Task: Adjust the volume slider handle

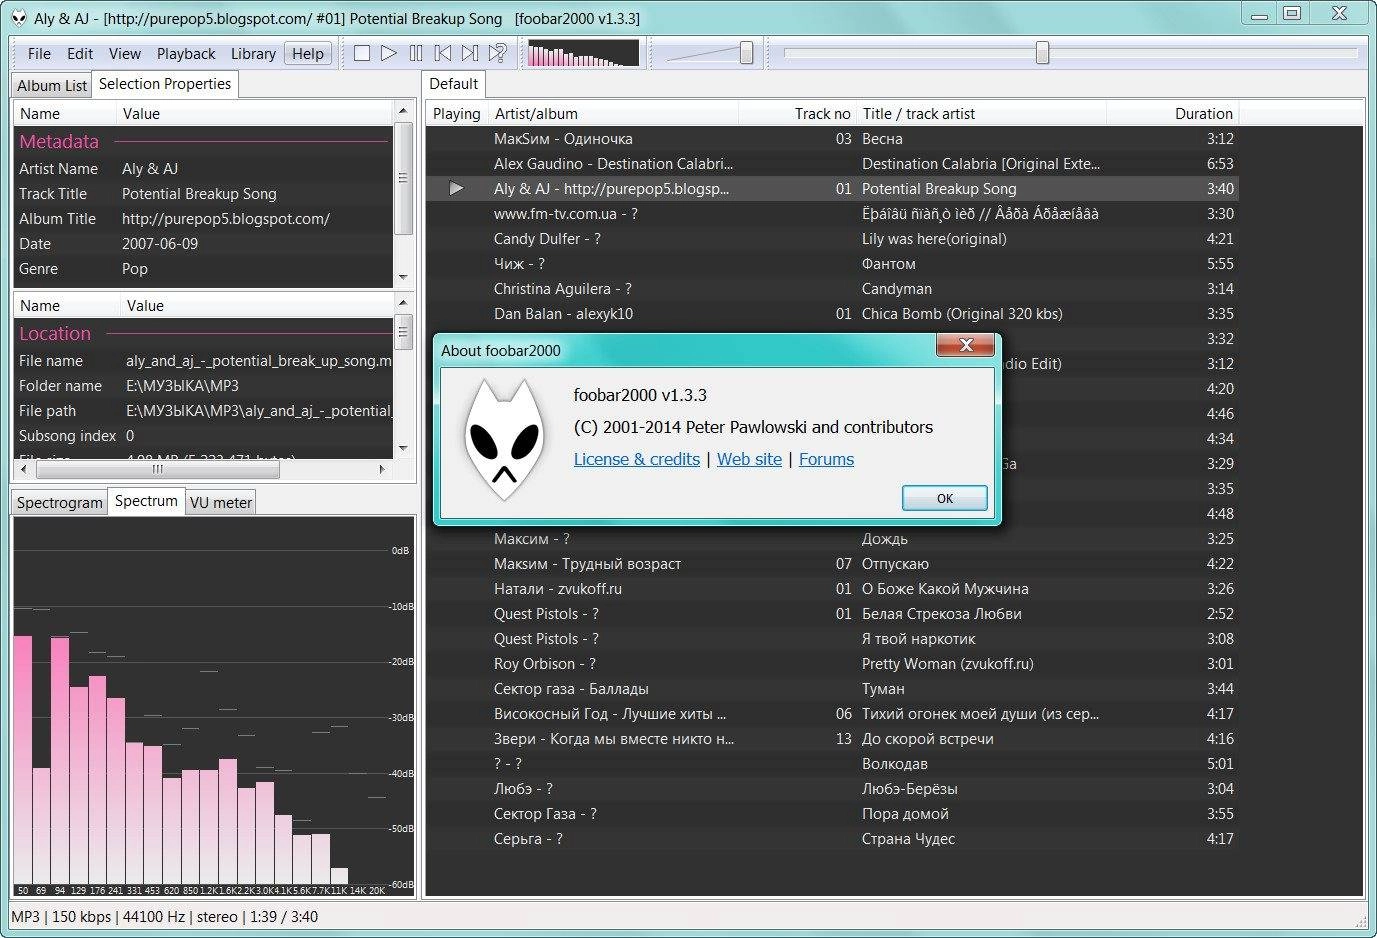Action: [746, 53]
